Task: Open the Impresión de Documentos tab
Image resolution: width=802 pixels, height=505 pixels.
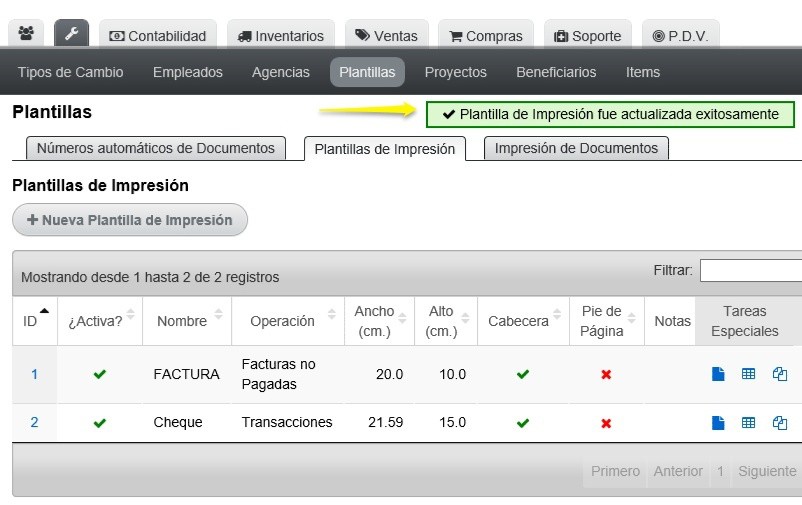Action: pyautogui.click(x=576, y=148)
